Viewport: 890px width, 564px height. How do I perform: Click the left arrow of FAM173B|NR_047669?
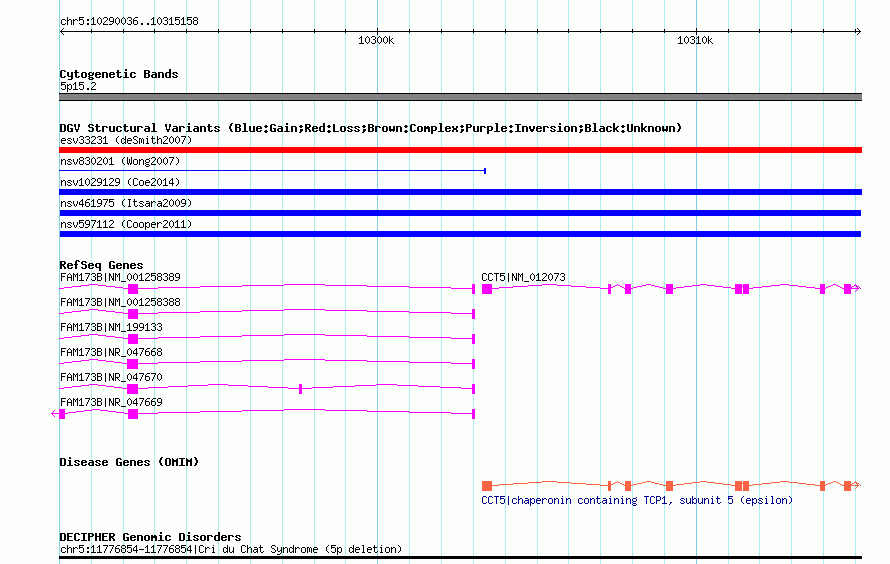point(54,414)
